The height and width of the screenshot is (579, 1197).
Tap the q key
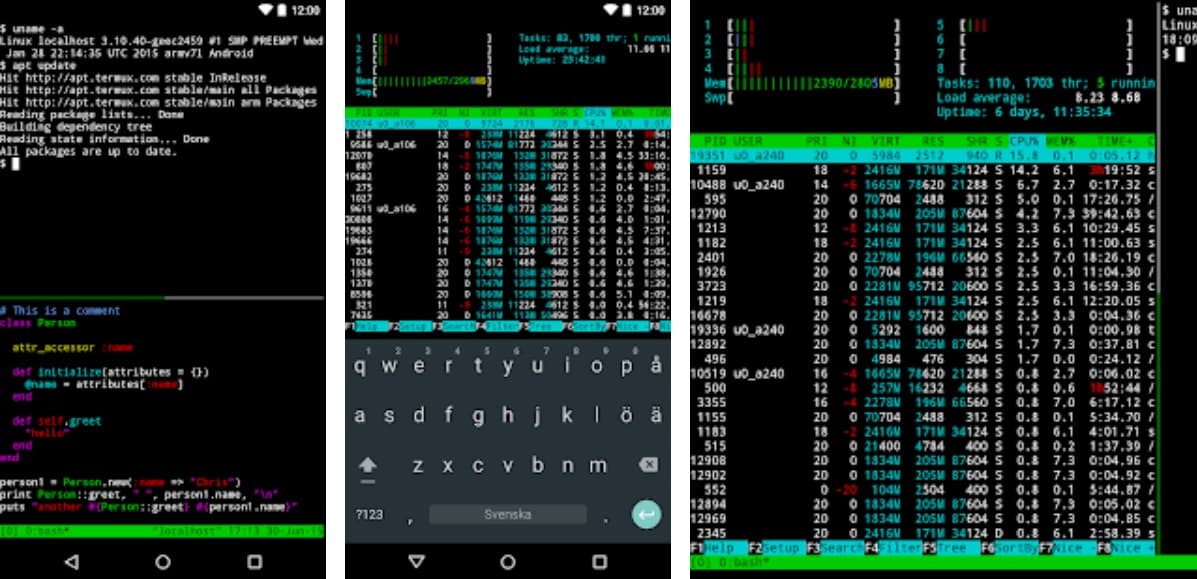360,366
